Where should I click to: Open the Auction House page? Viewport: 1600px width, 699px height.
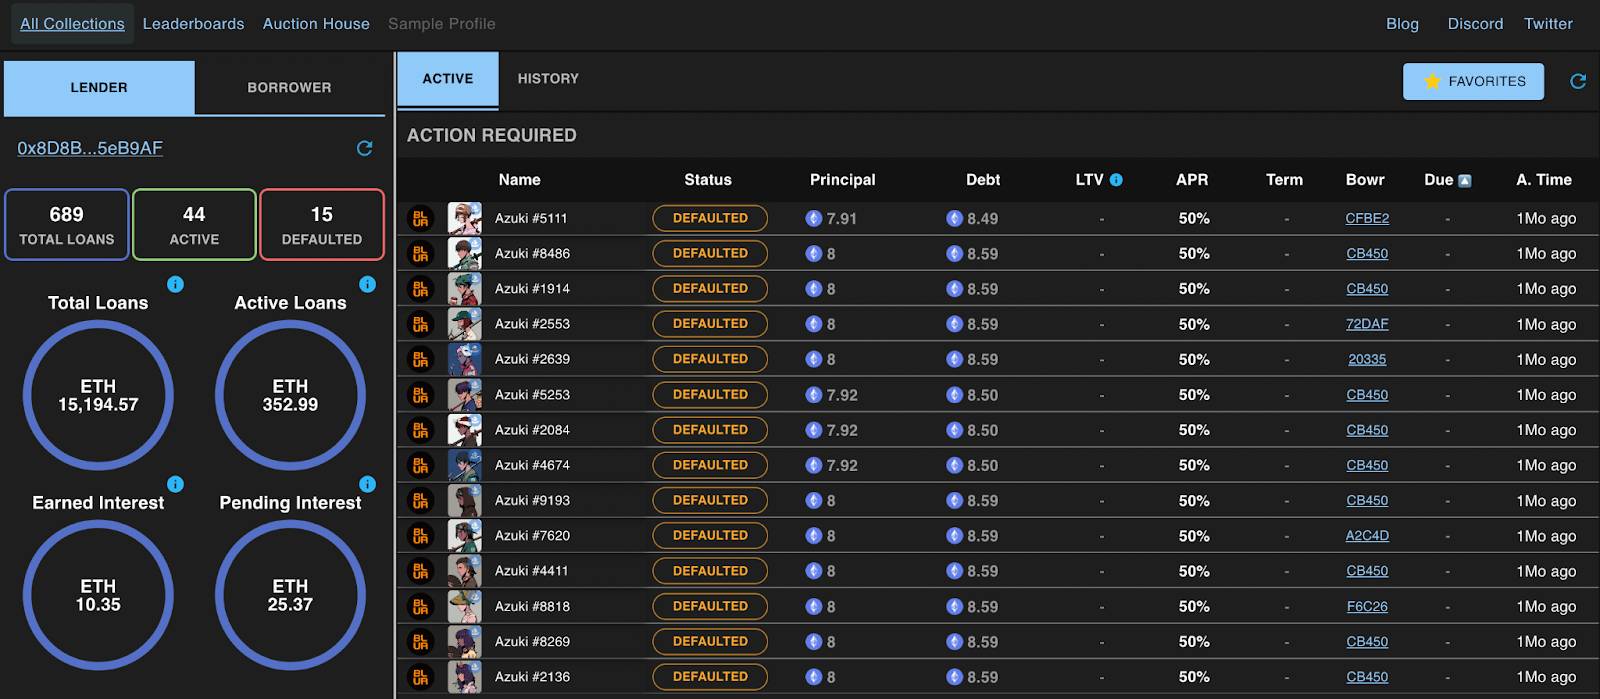pyautogui.click(x=316, y=24)
